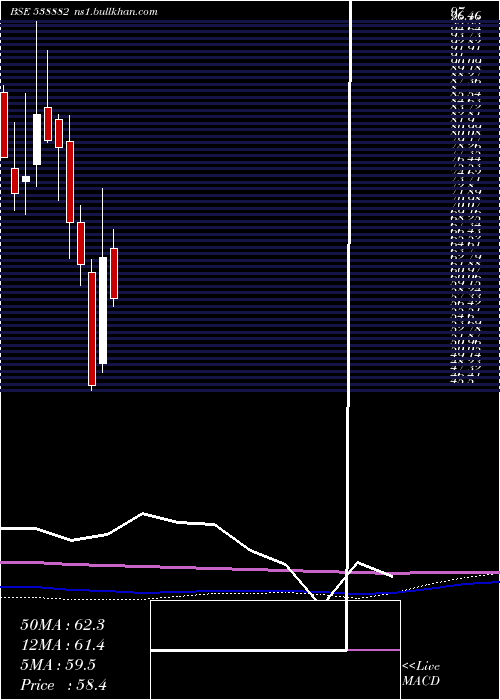Select the 12MA : 61.4 value
This screenshot has width=500, height=700.
(x=62, y=645)
